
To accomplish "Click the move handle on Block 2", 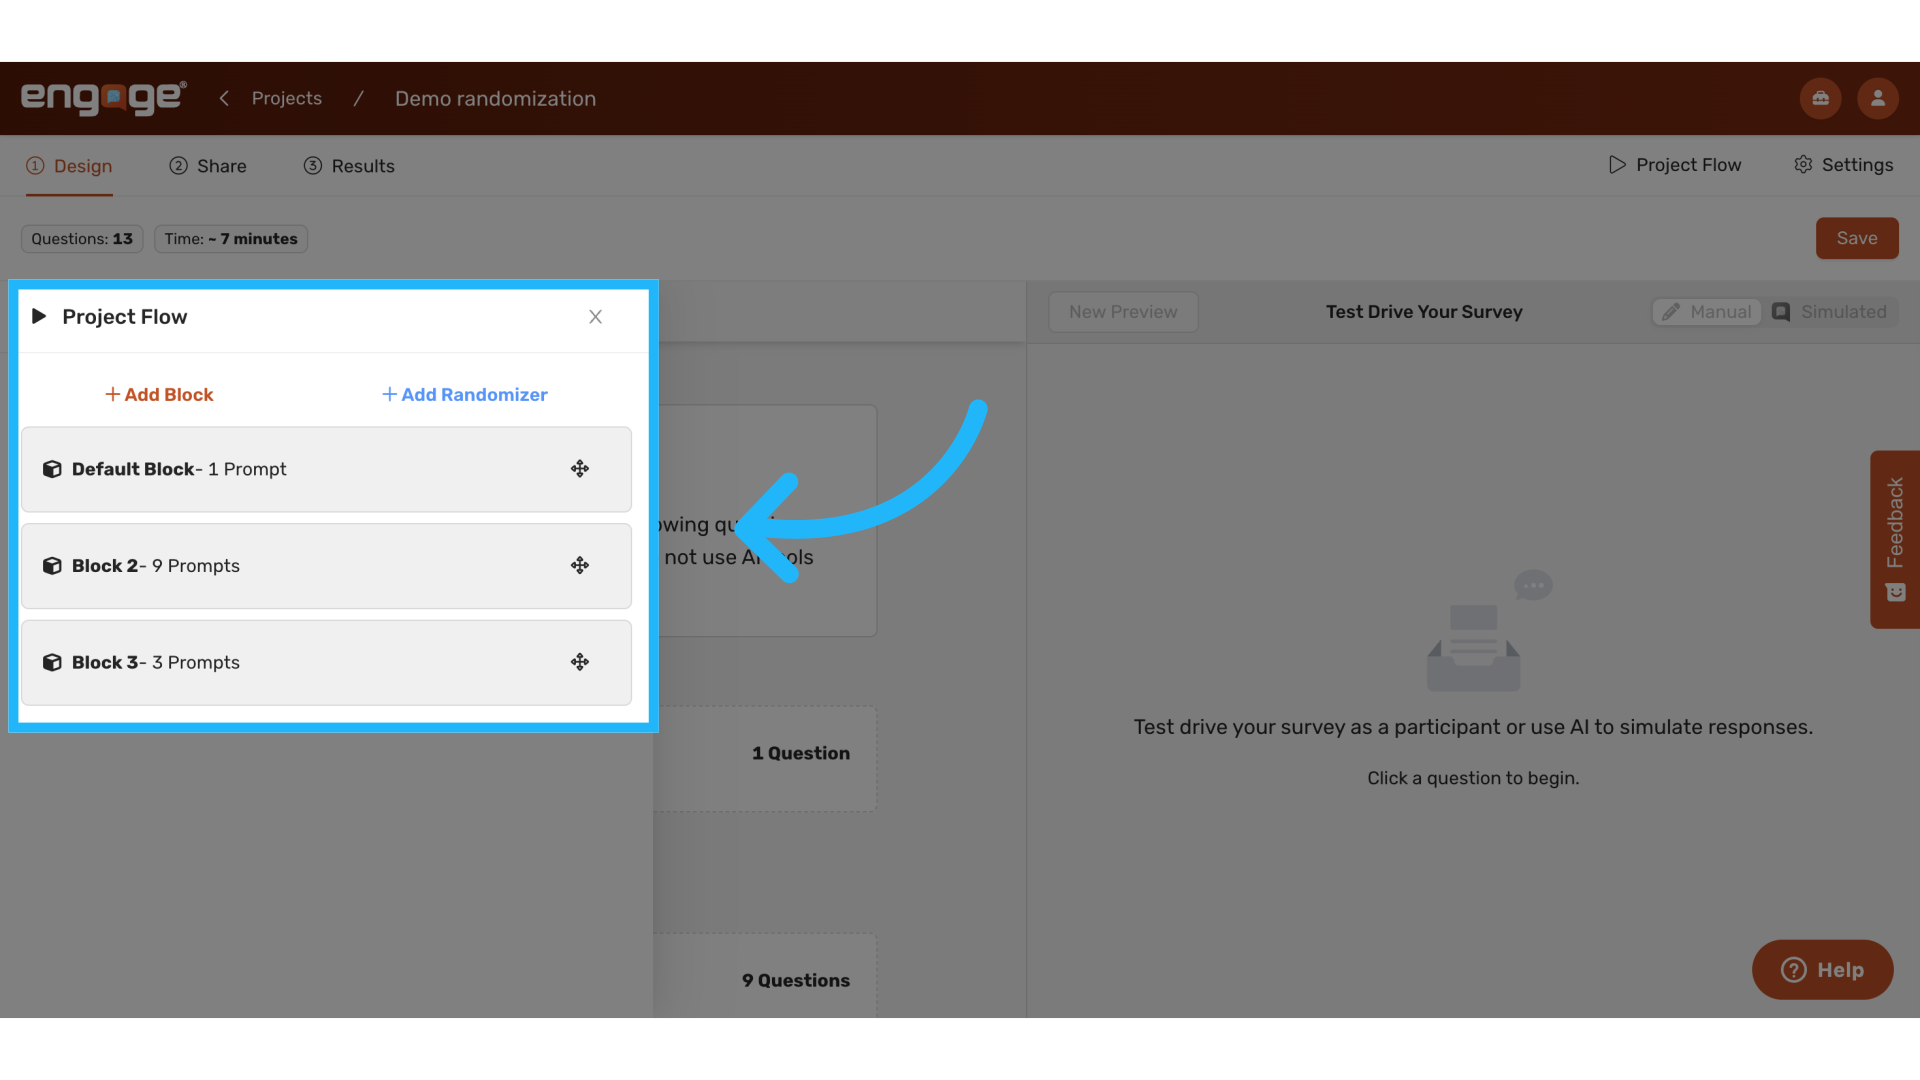I will click(x=580, y=566).
